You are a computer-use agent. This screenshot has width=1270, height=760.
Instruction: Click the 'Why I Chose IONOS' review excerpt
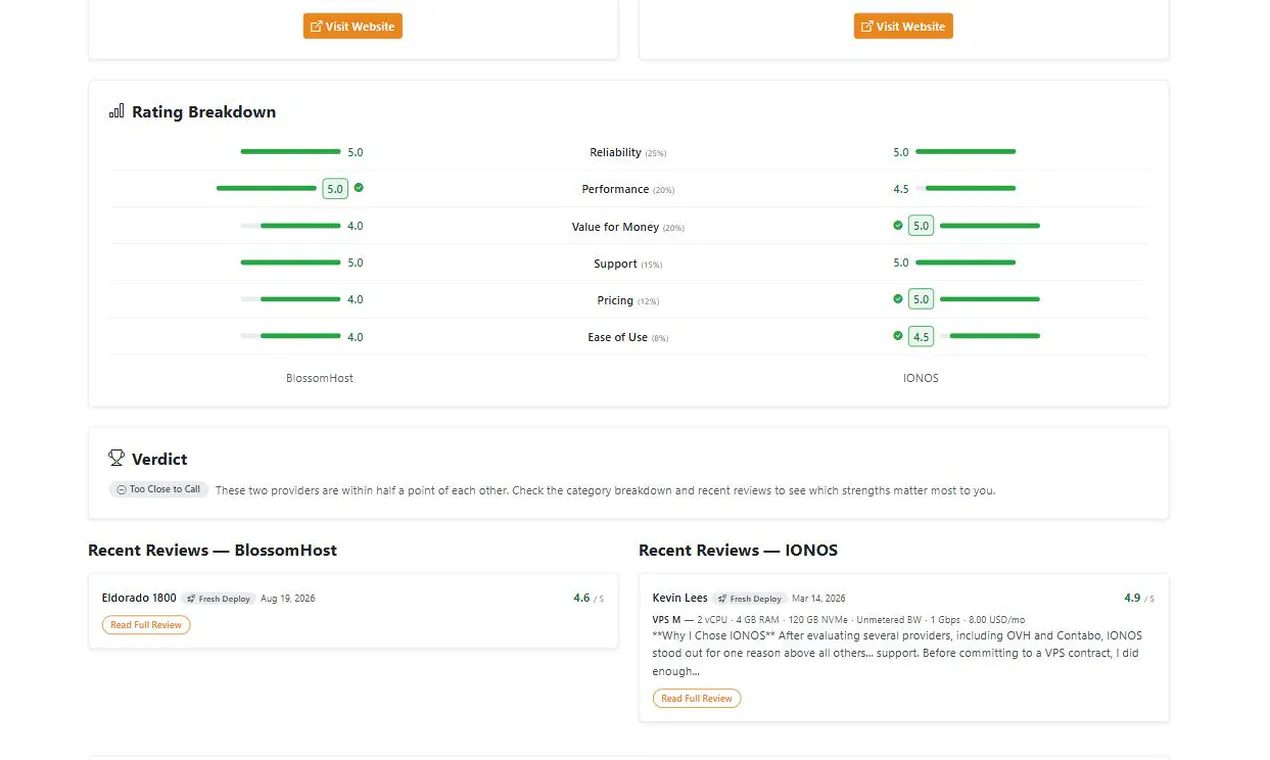pyautogui.click(x=897, y=653)
